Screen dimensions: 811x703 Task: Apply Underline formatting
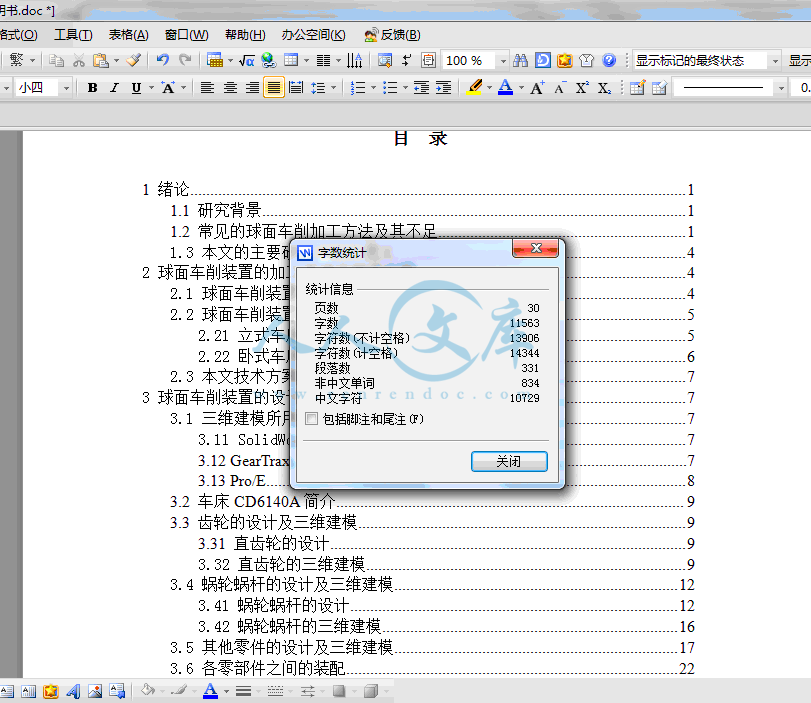click(136, 88)
